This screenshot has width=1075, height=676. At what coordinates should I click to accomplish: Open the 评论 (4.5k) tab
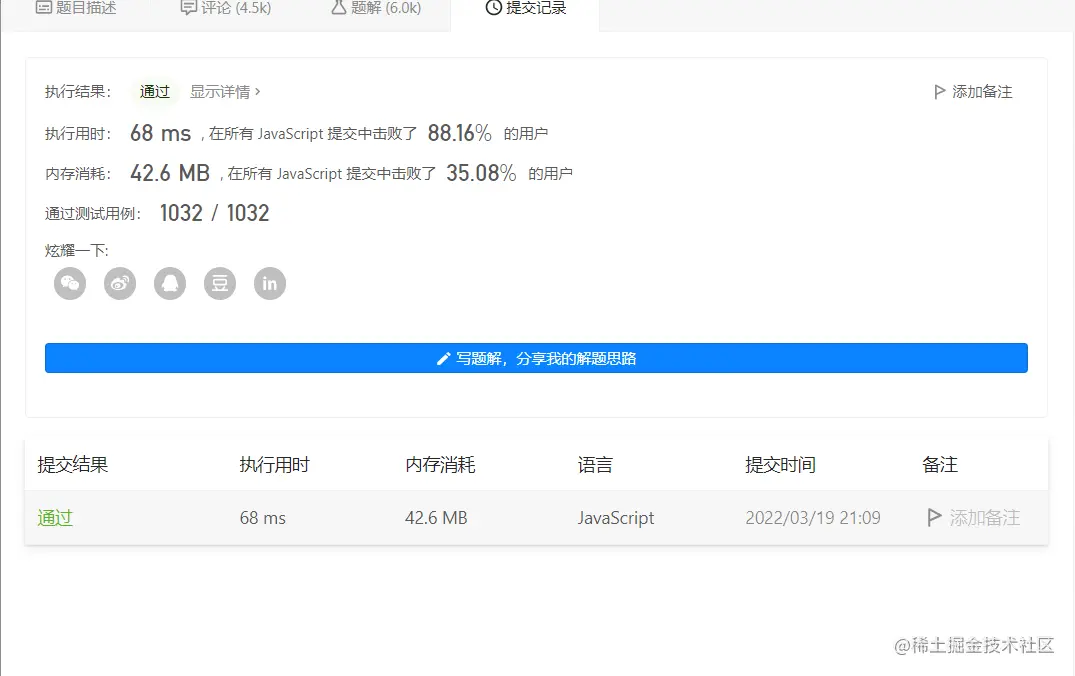(x=226, y=8)
